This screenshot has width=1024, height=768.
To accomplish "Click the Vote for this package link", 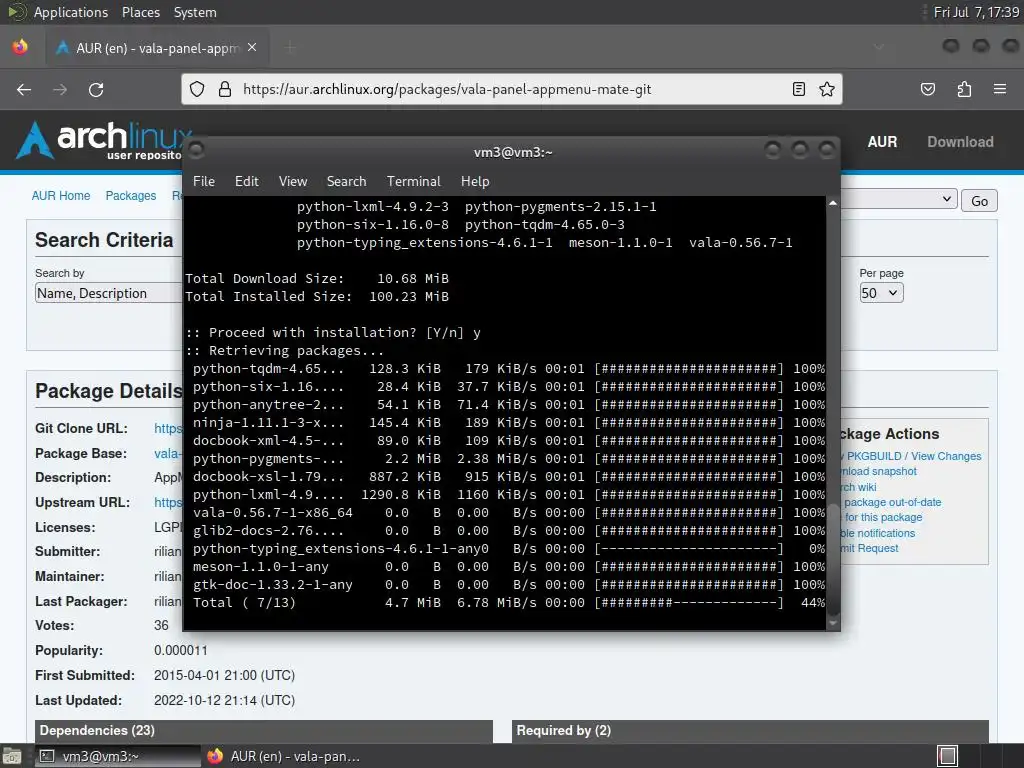I will [882, 517].
